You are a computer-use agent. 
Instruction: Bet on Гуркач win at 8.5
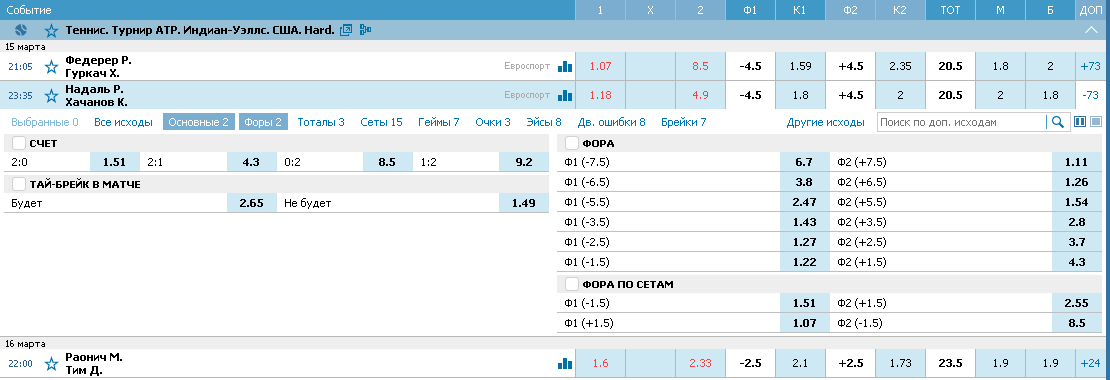[700, 67]
